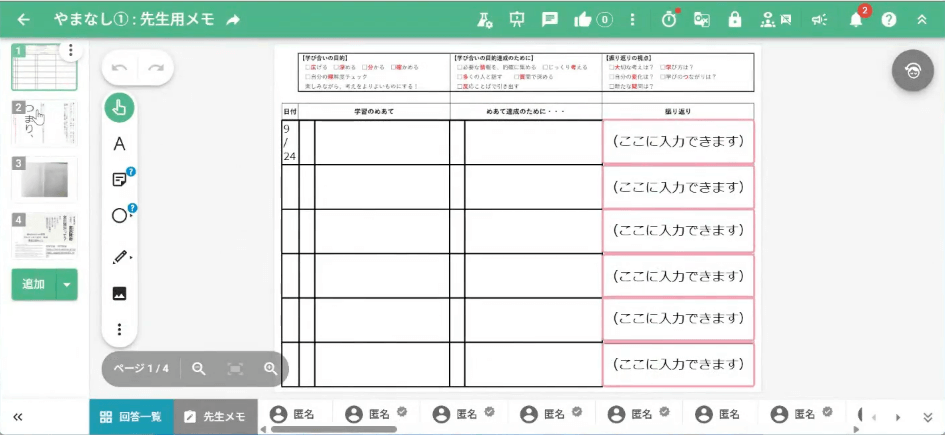Click the round teacher avatar button
The image size is (945, 435).
912,70
